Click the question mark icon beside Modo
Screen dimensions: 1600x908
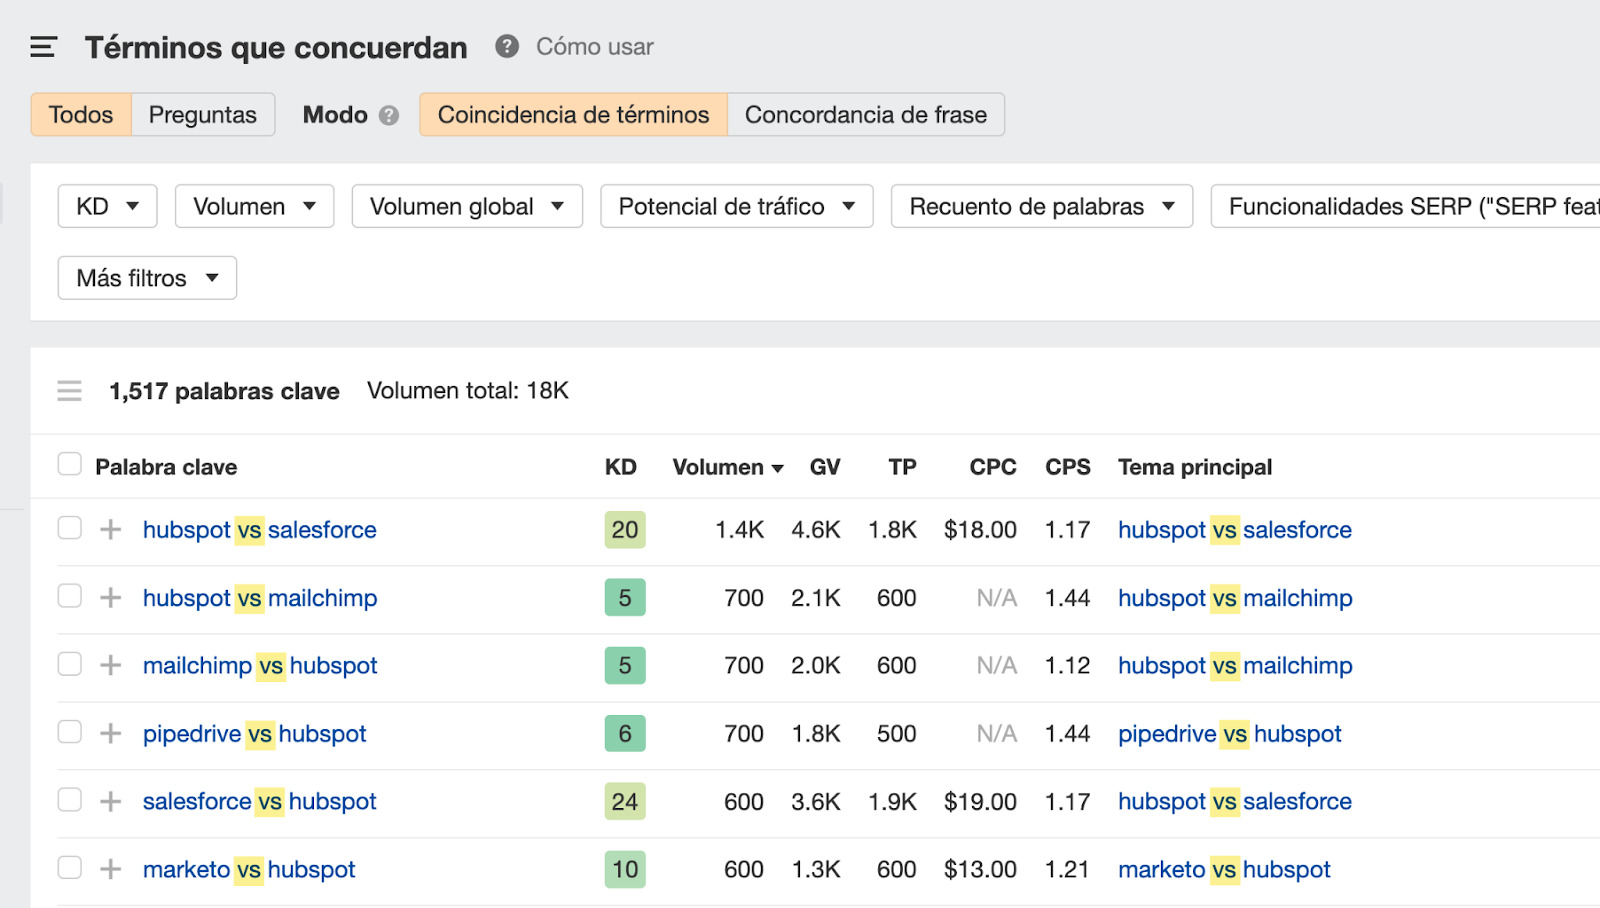pyautogui.click(x=389, y=116)
